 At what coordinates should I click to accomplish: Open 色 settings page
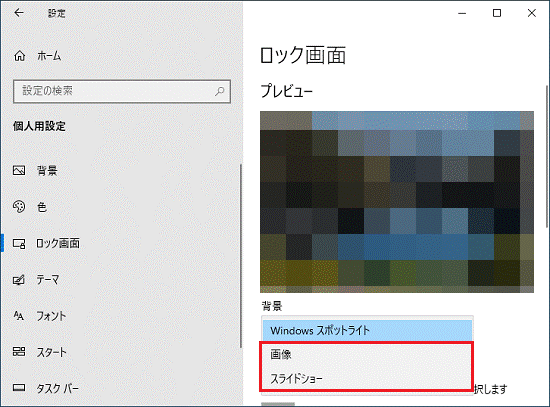[x=42, y=207]
